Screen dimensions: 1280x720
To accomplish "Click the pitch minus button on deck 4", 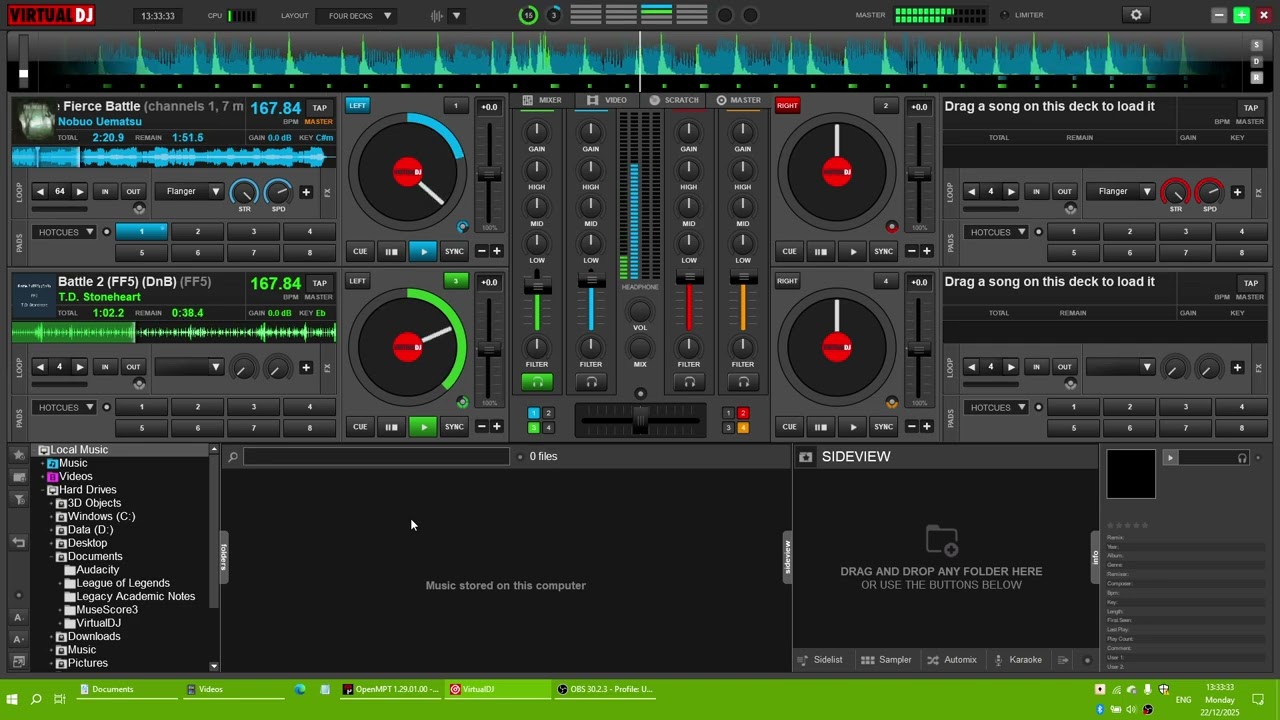I will pyautogui.click(x=911, y=427).
